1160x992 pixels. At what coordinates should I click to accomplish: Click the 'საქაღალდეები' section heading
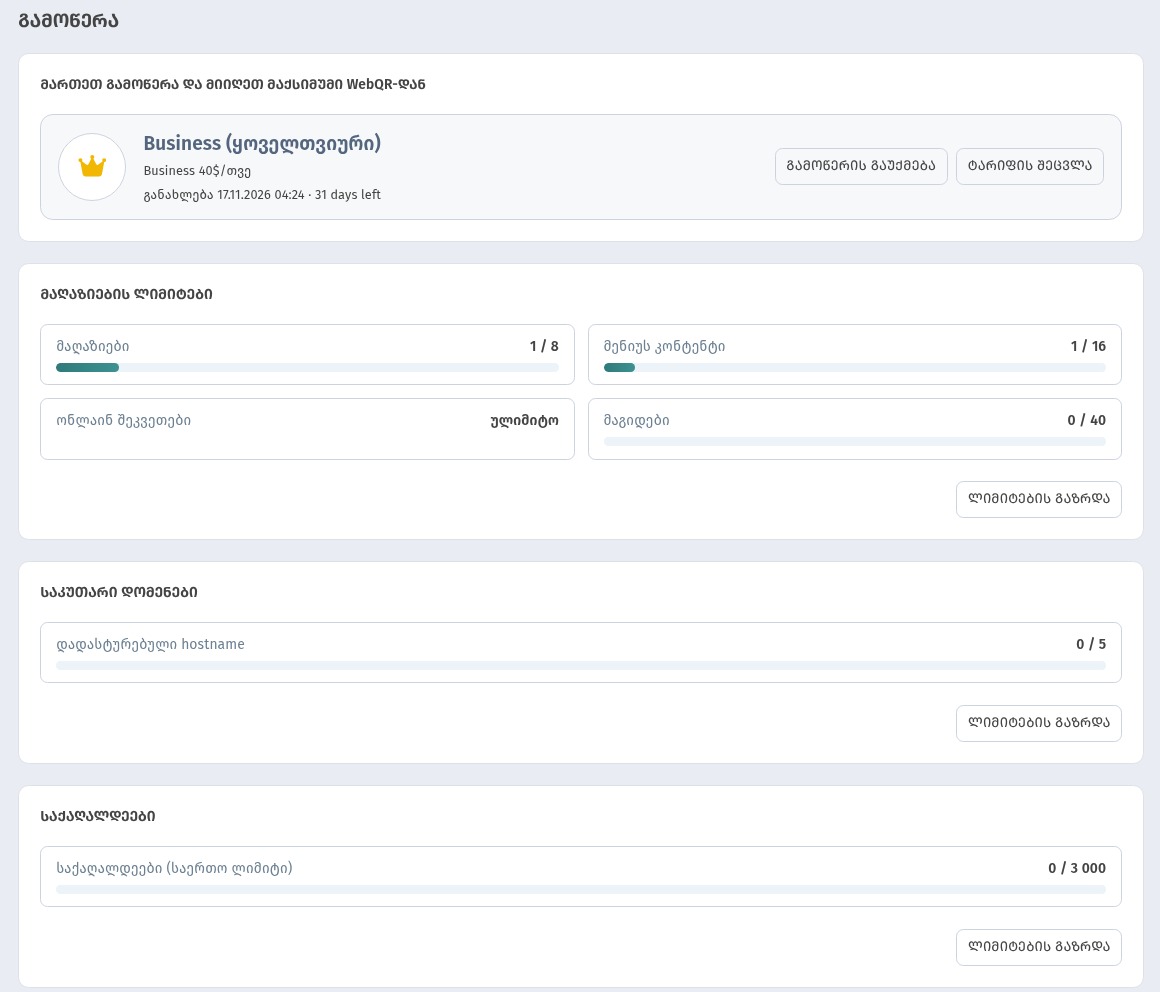coord(98,817)
